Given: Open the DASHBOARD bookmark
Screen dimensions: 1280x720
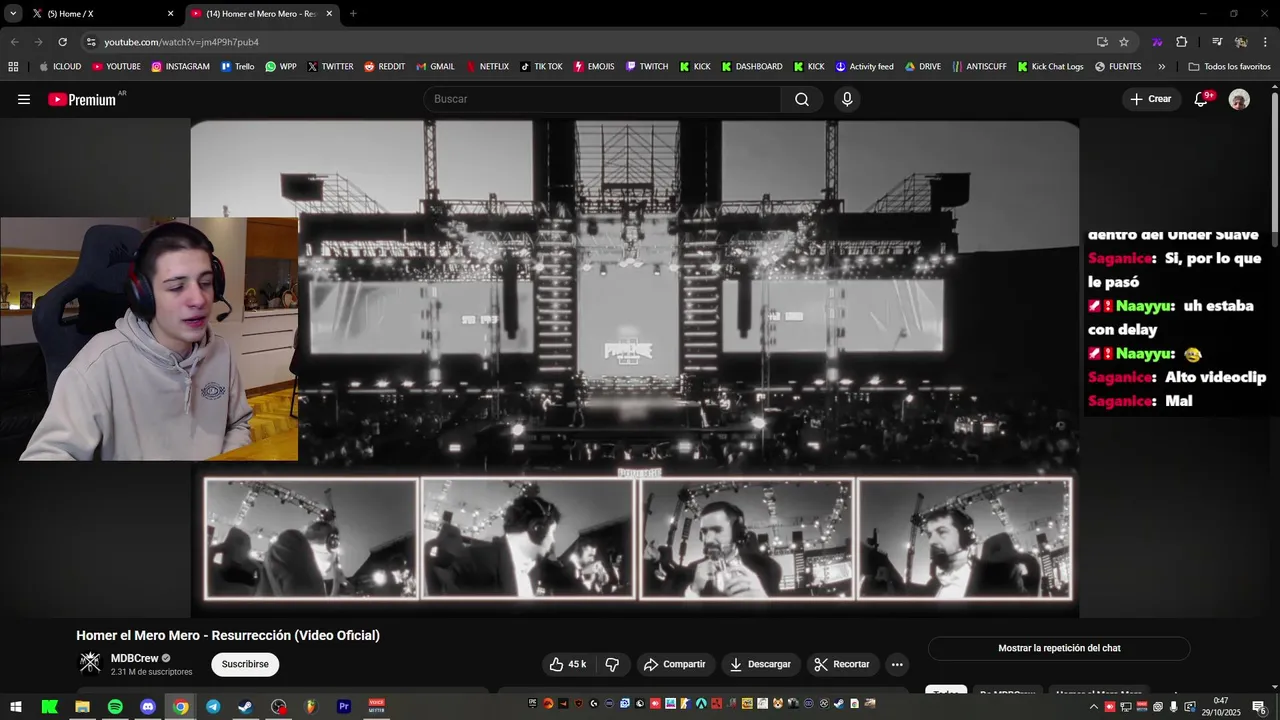Looking at the screenshot, I should 752,67.
